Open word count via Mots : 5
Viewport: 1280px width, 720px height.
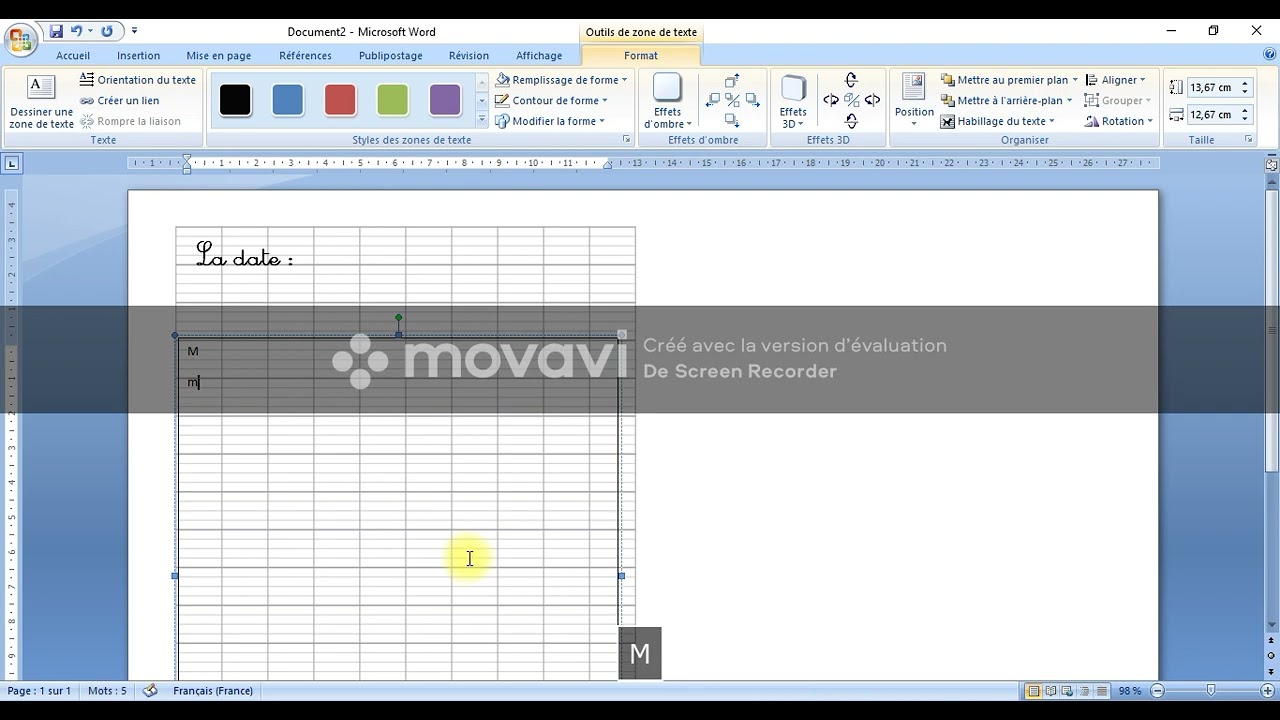point(107,691)
